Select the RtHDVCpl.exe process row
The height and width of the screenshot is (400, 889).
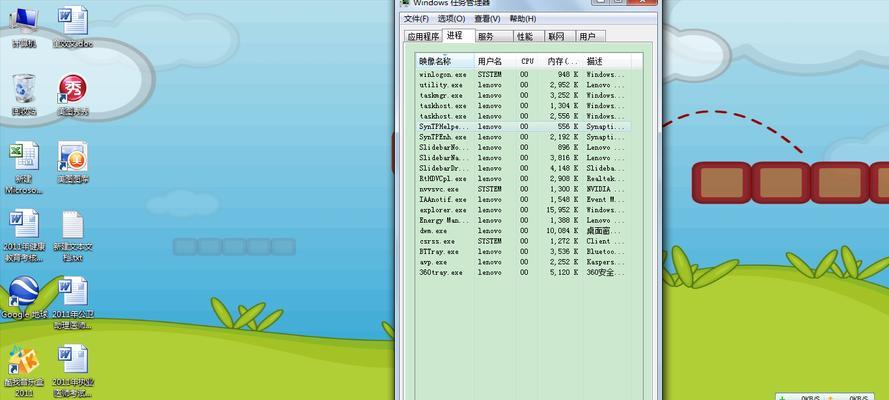[x=523, y=178]
